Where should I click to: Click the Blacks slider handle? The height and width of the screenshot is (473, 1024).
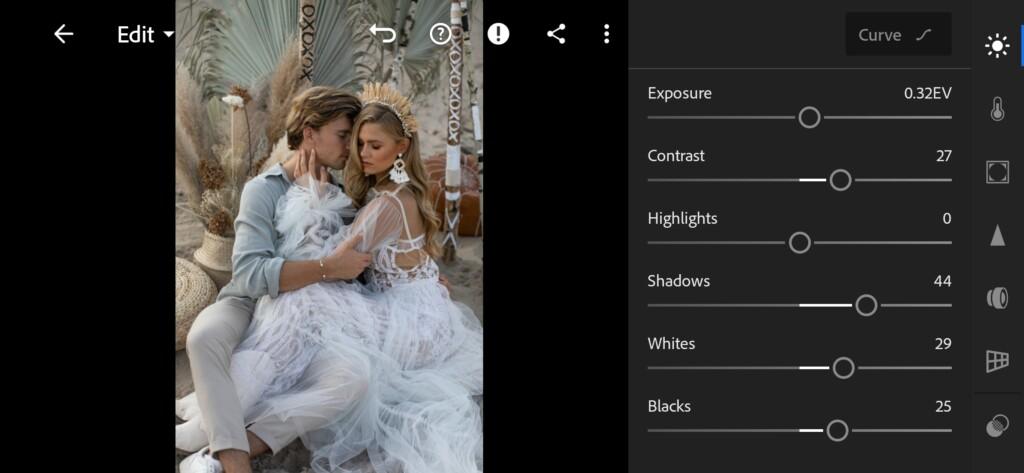click(x=837, y=431)
